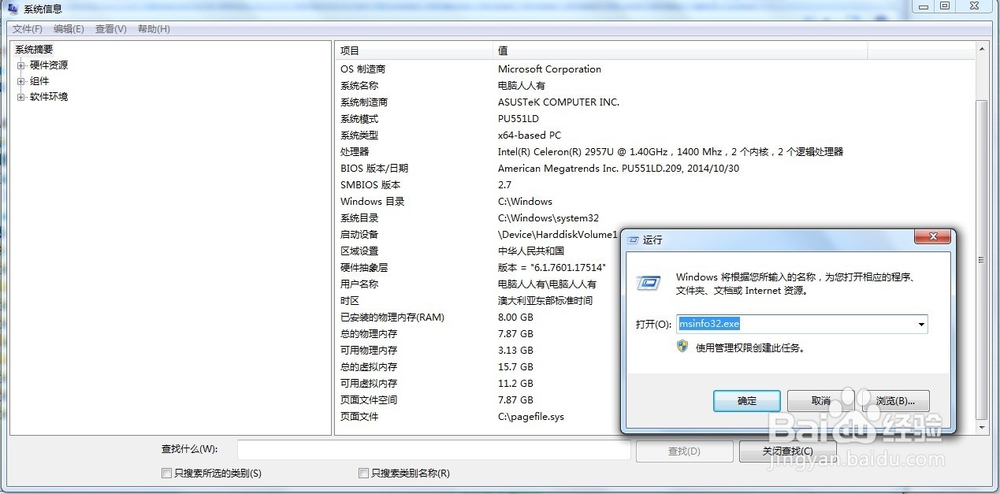Select the BIOS 版本/日期 row
This screenshot has width=1000, height=494.
click(655, 168)
